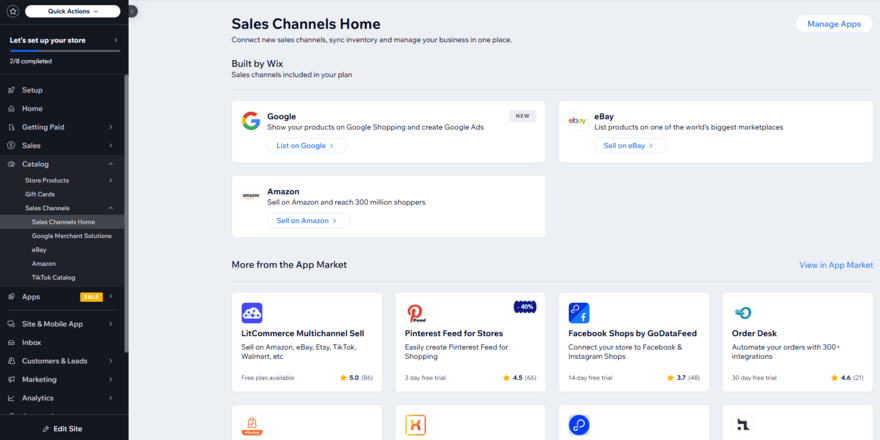Click the Inbox icon
The width and height of the screenshot is (880, 440).
[12, 342]
